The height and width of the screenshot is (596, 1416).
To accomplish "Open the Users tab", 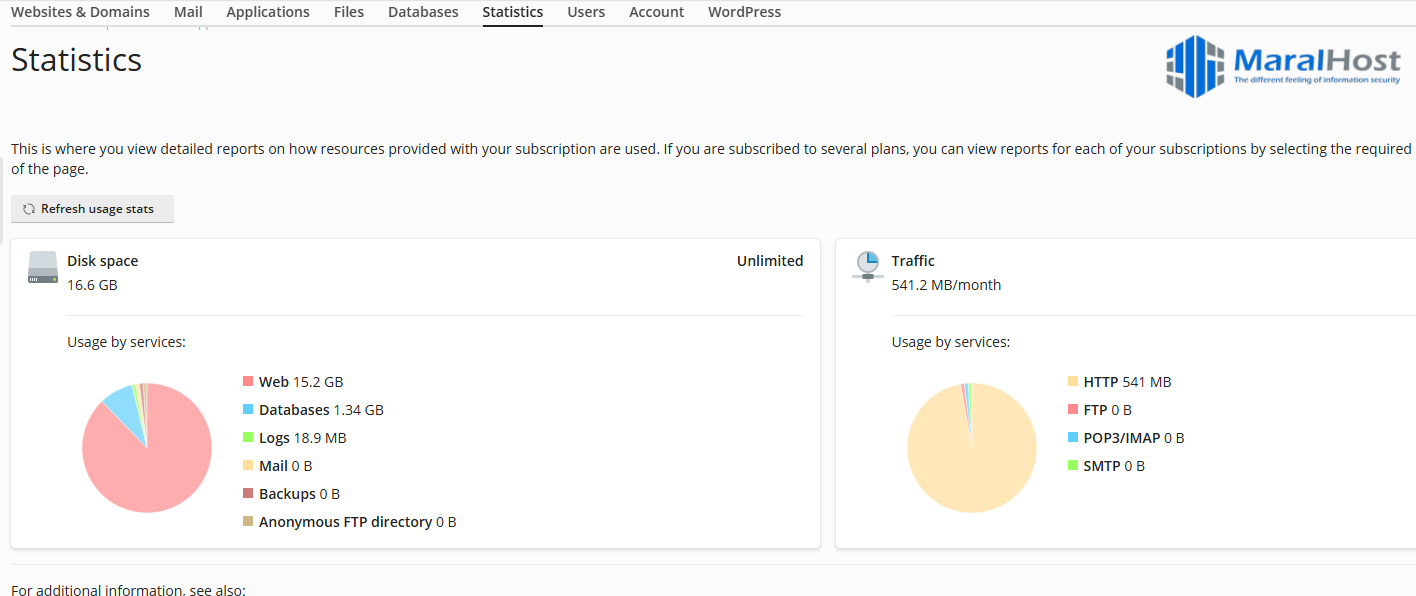I will click(586, 12).
